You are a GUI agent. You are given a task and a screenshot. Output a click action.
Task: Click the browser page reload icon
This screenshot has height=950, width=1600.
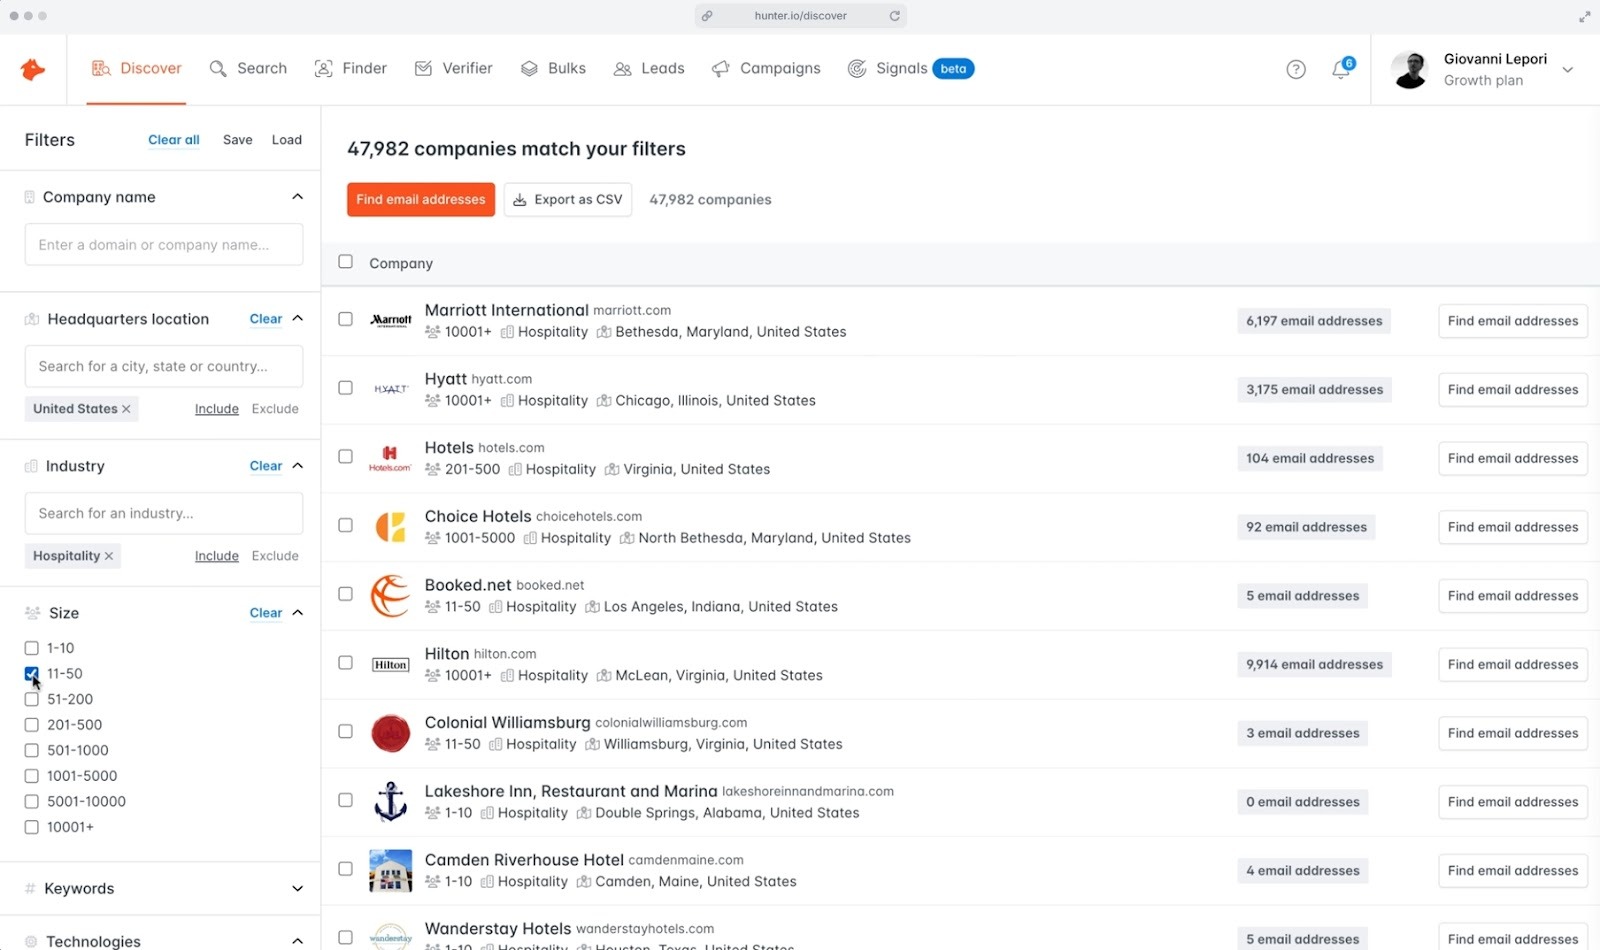pyautogui.click(x=894, y=16)
